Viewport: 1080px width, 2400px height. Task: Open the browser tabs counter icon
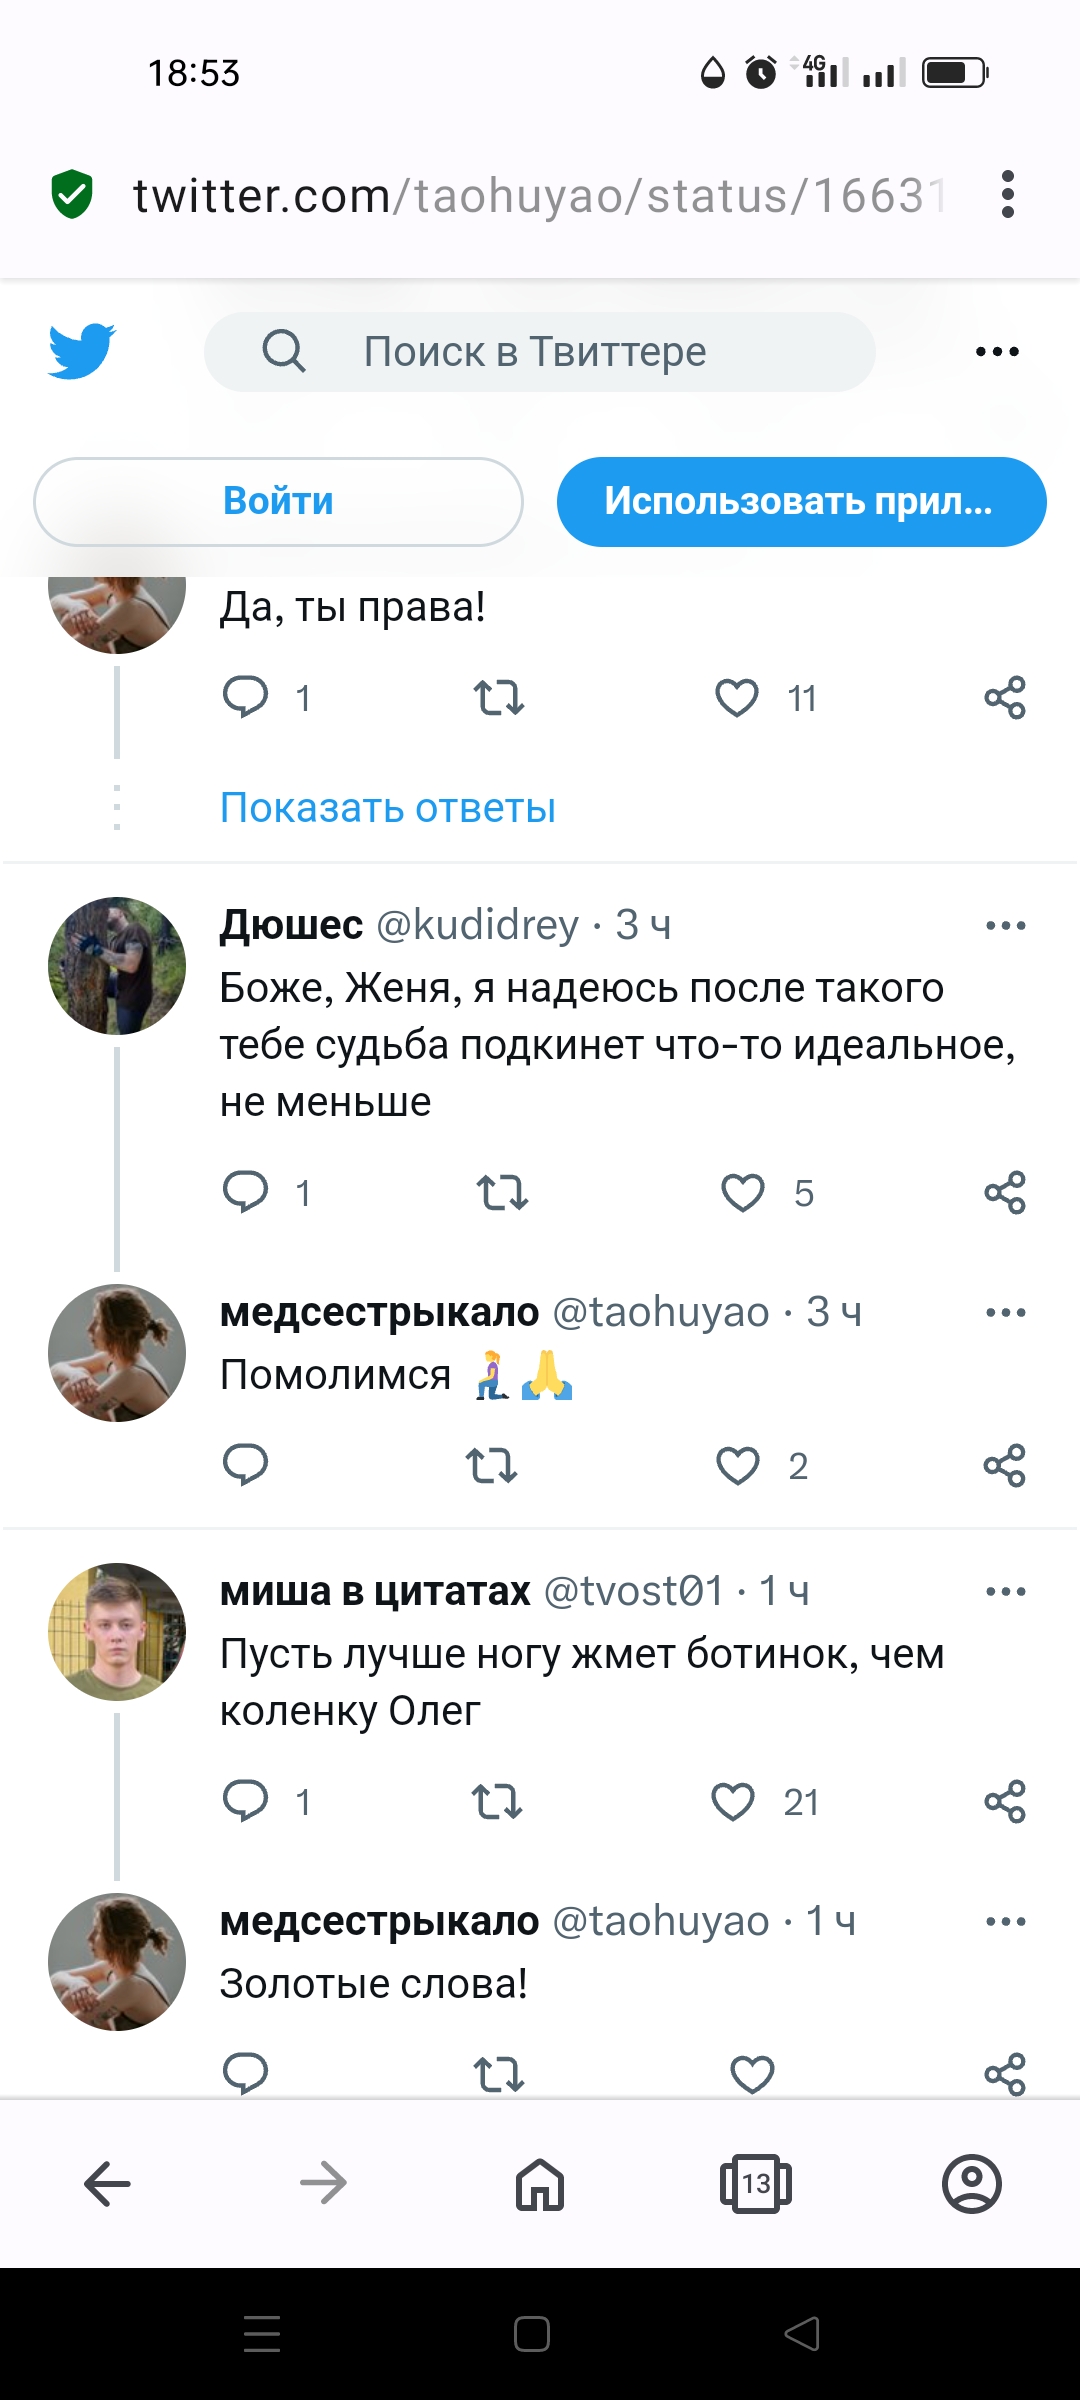tap(756, 2184)
